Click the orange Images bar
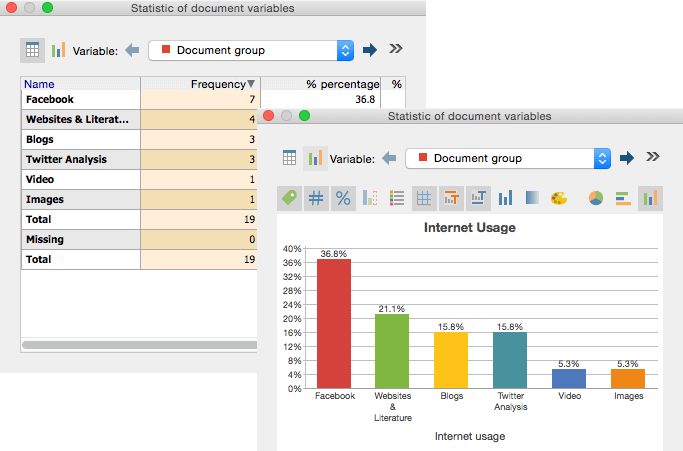Image resolution: width=683 pixels, height=451 pixels. [x=628, y=379]
